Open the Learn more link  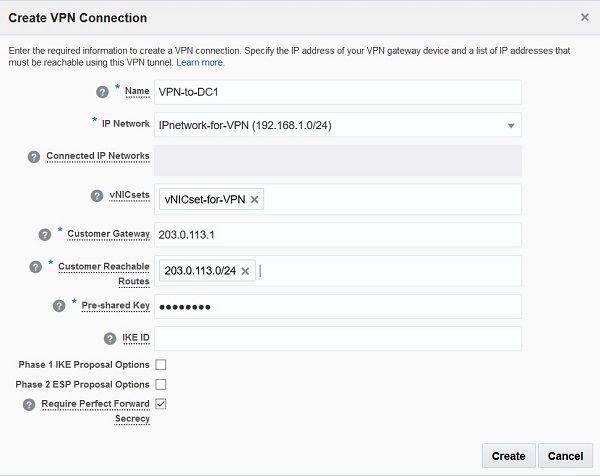pos(200,62)
